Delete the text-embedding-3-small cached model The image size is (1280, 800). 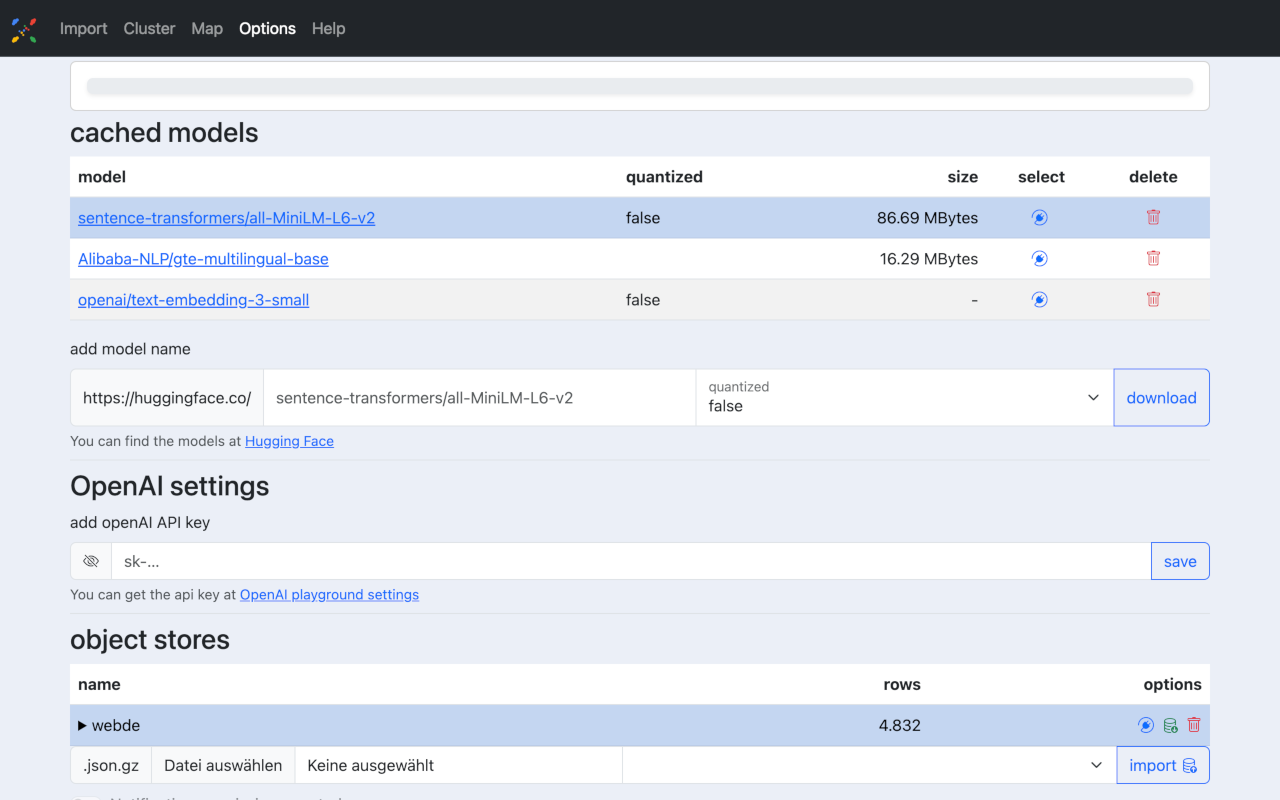(1153, 299)
